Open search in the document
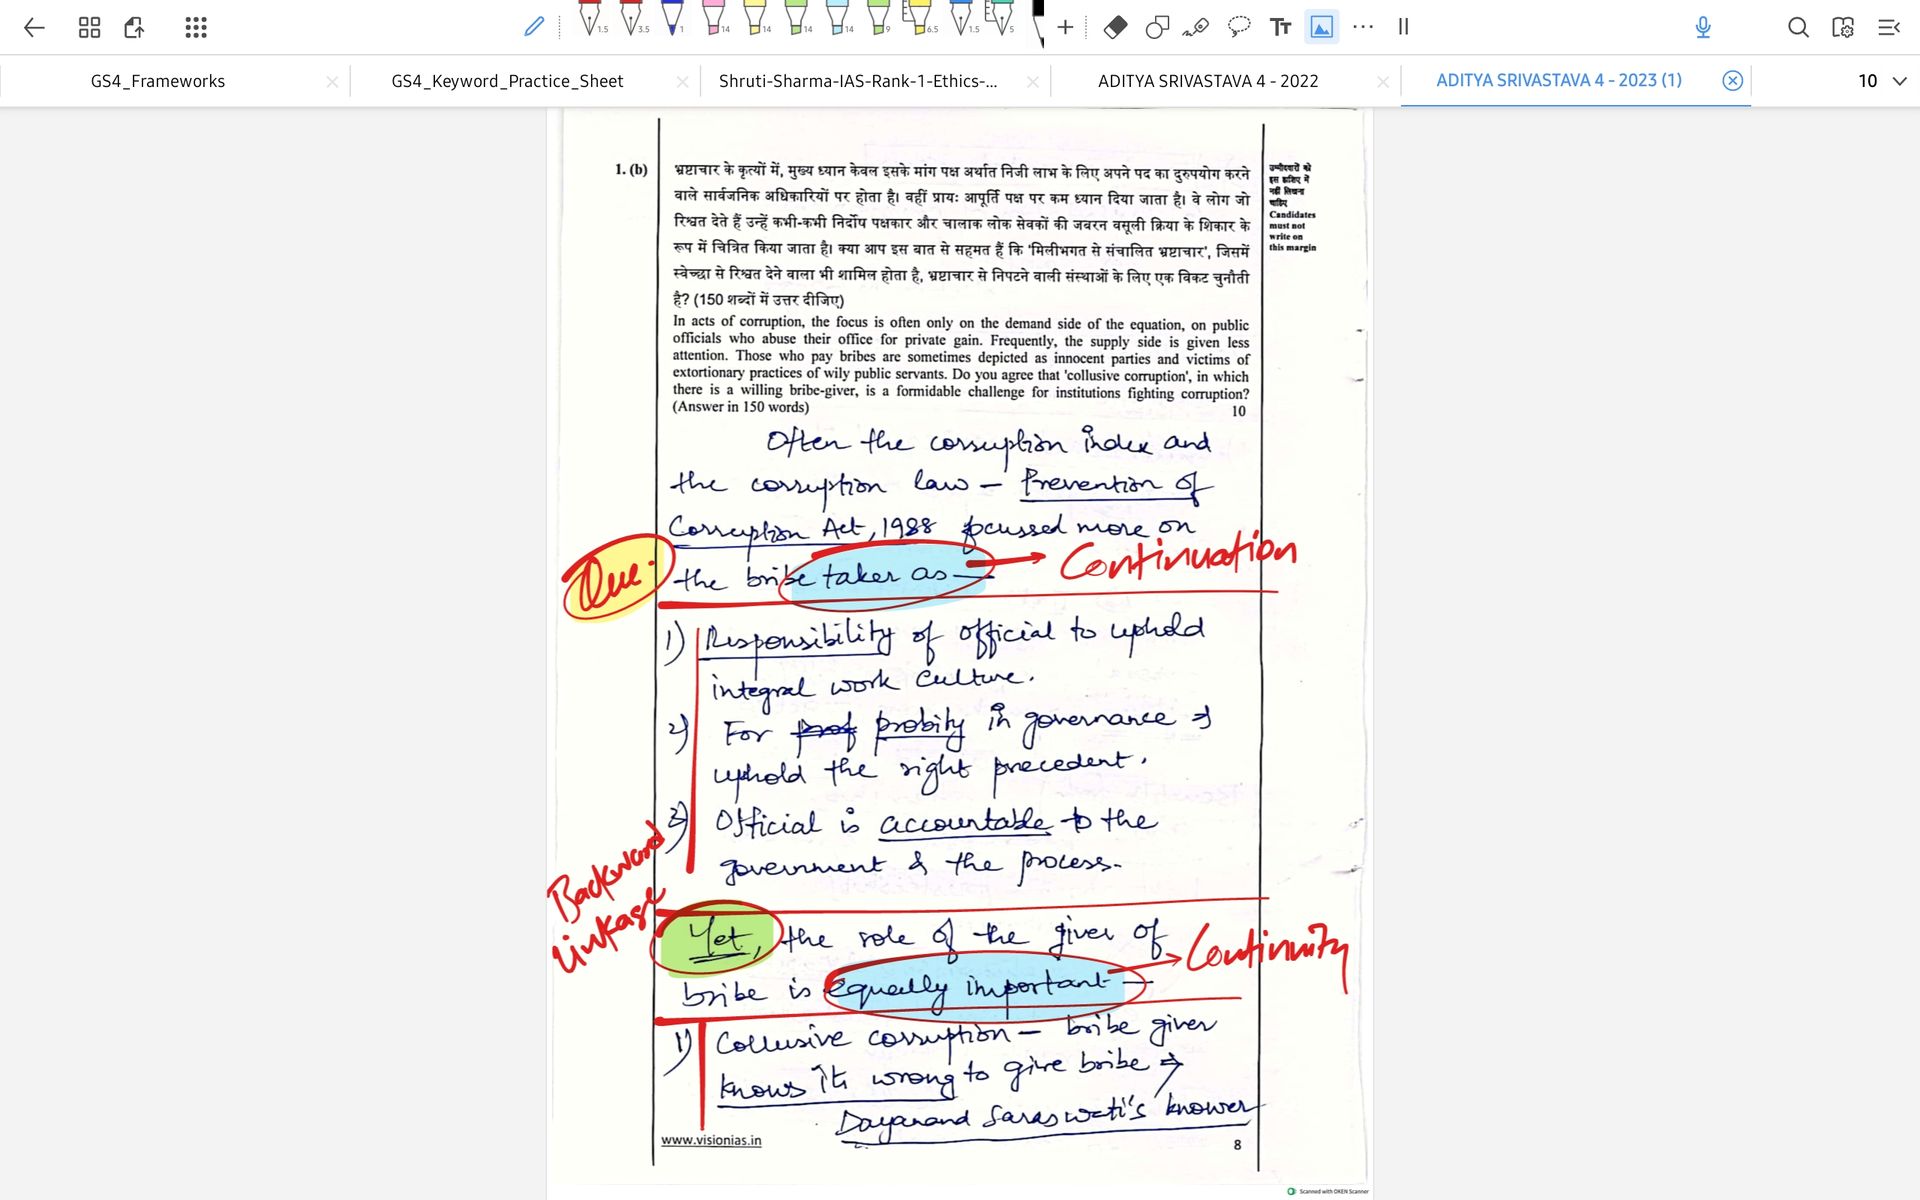This screenshot has height=1200, width=1920. click(1798, 27)
